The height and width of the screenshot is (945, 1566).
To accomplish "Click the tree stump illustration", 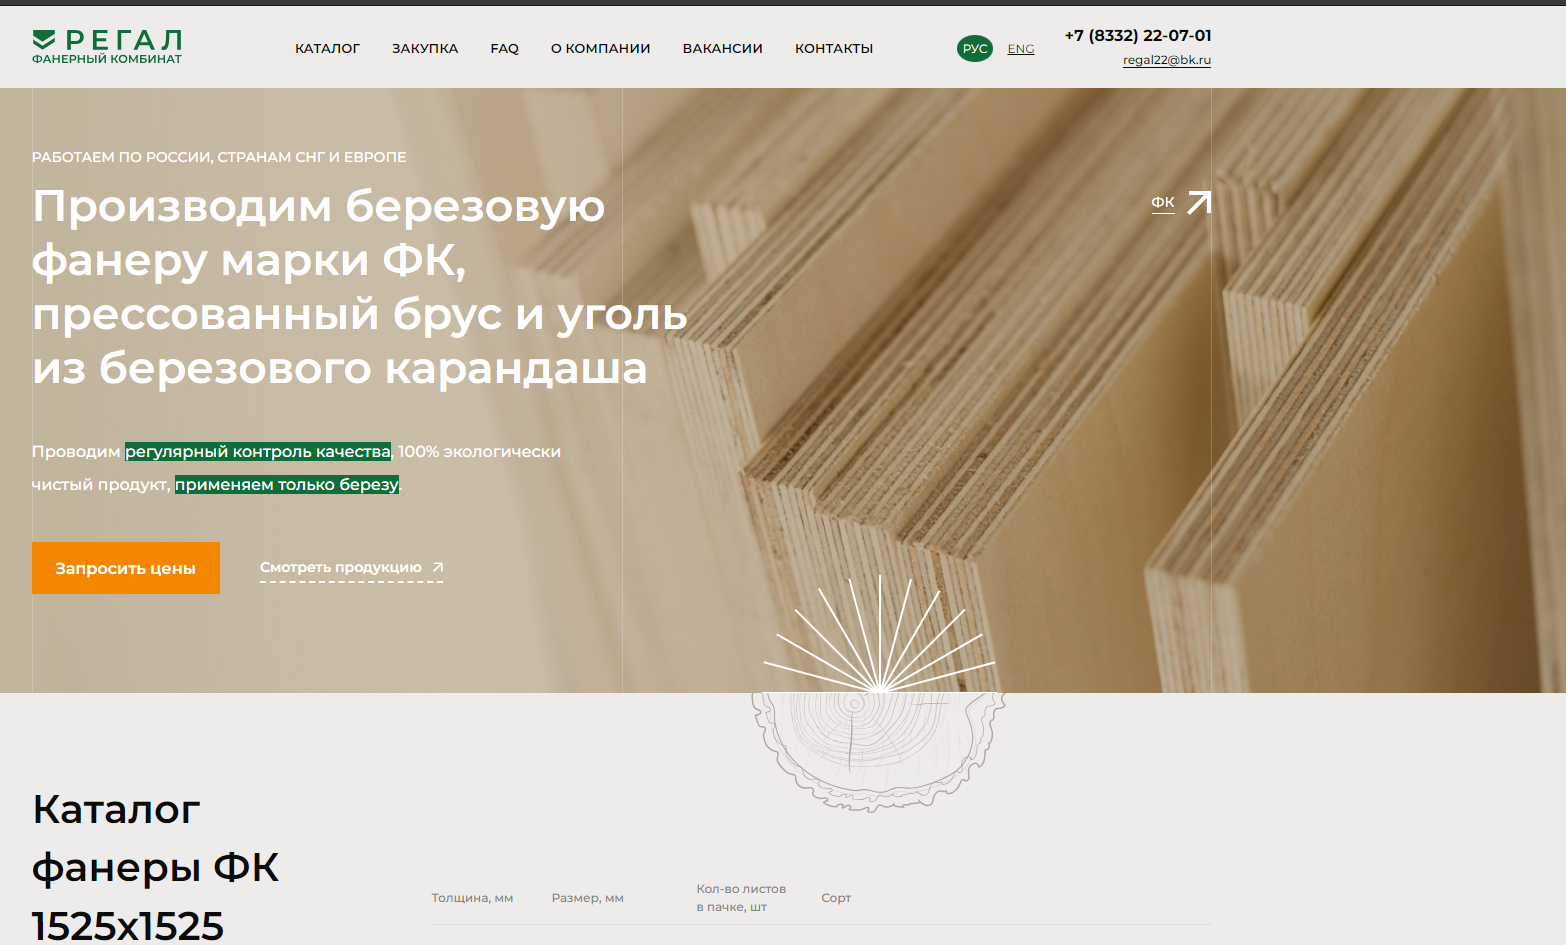I will coord(878,747).
